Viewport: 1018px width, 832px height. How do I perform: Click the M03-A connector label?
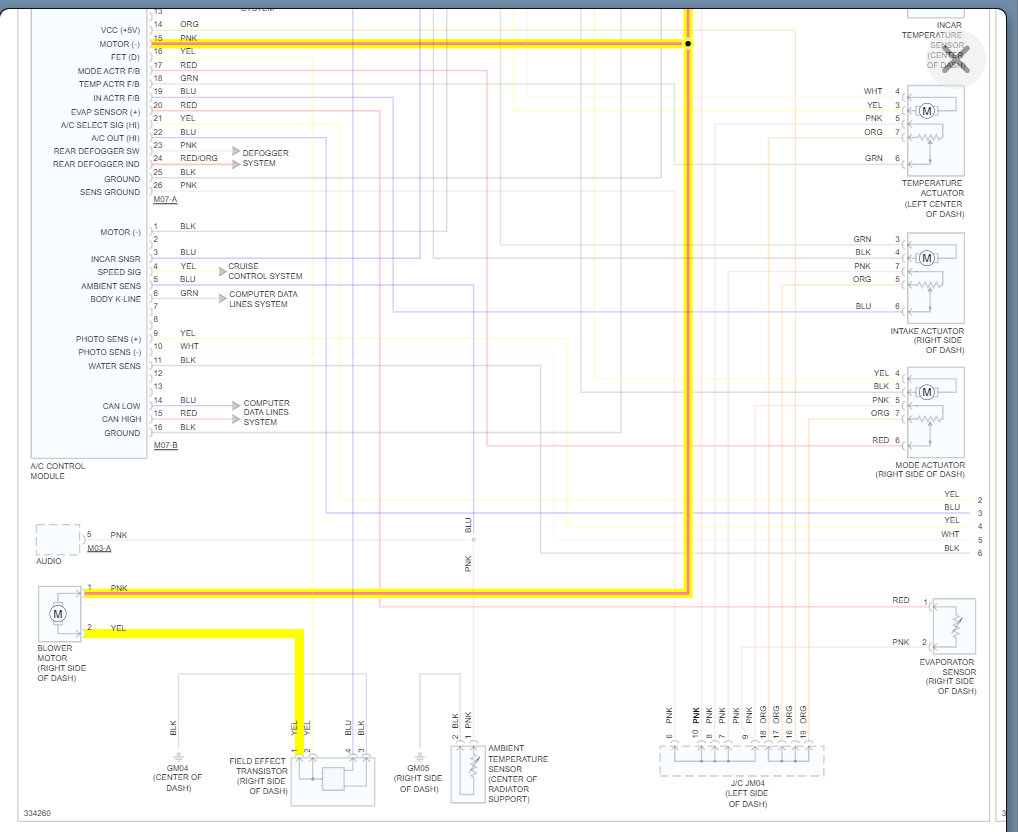tap(99, 548)
